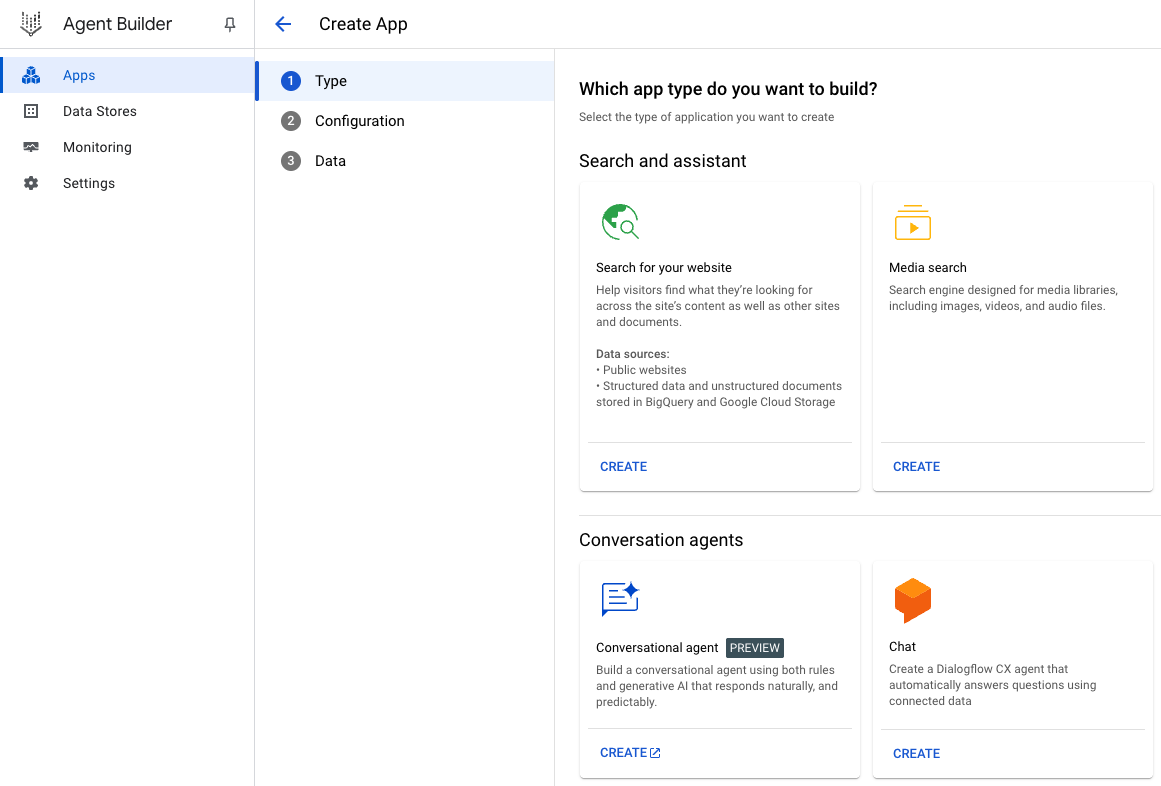Screen dimensions: 1161x786
Task: Jump to the Configuration step
Action: 359,121
